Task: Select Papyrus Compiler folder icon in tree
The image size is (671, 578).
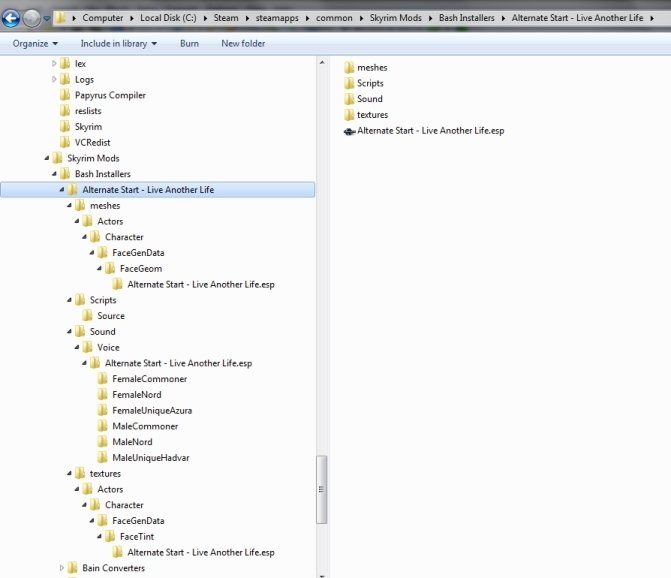Action: pos(65,95)
